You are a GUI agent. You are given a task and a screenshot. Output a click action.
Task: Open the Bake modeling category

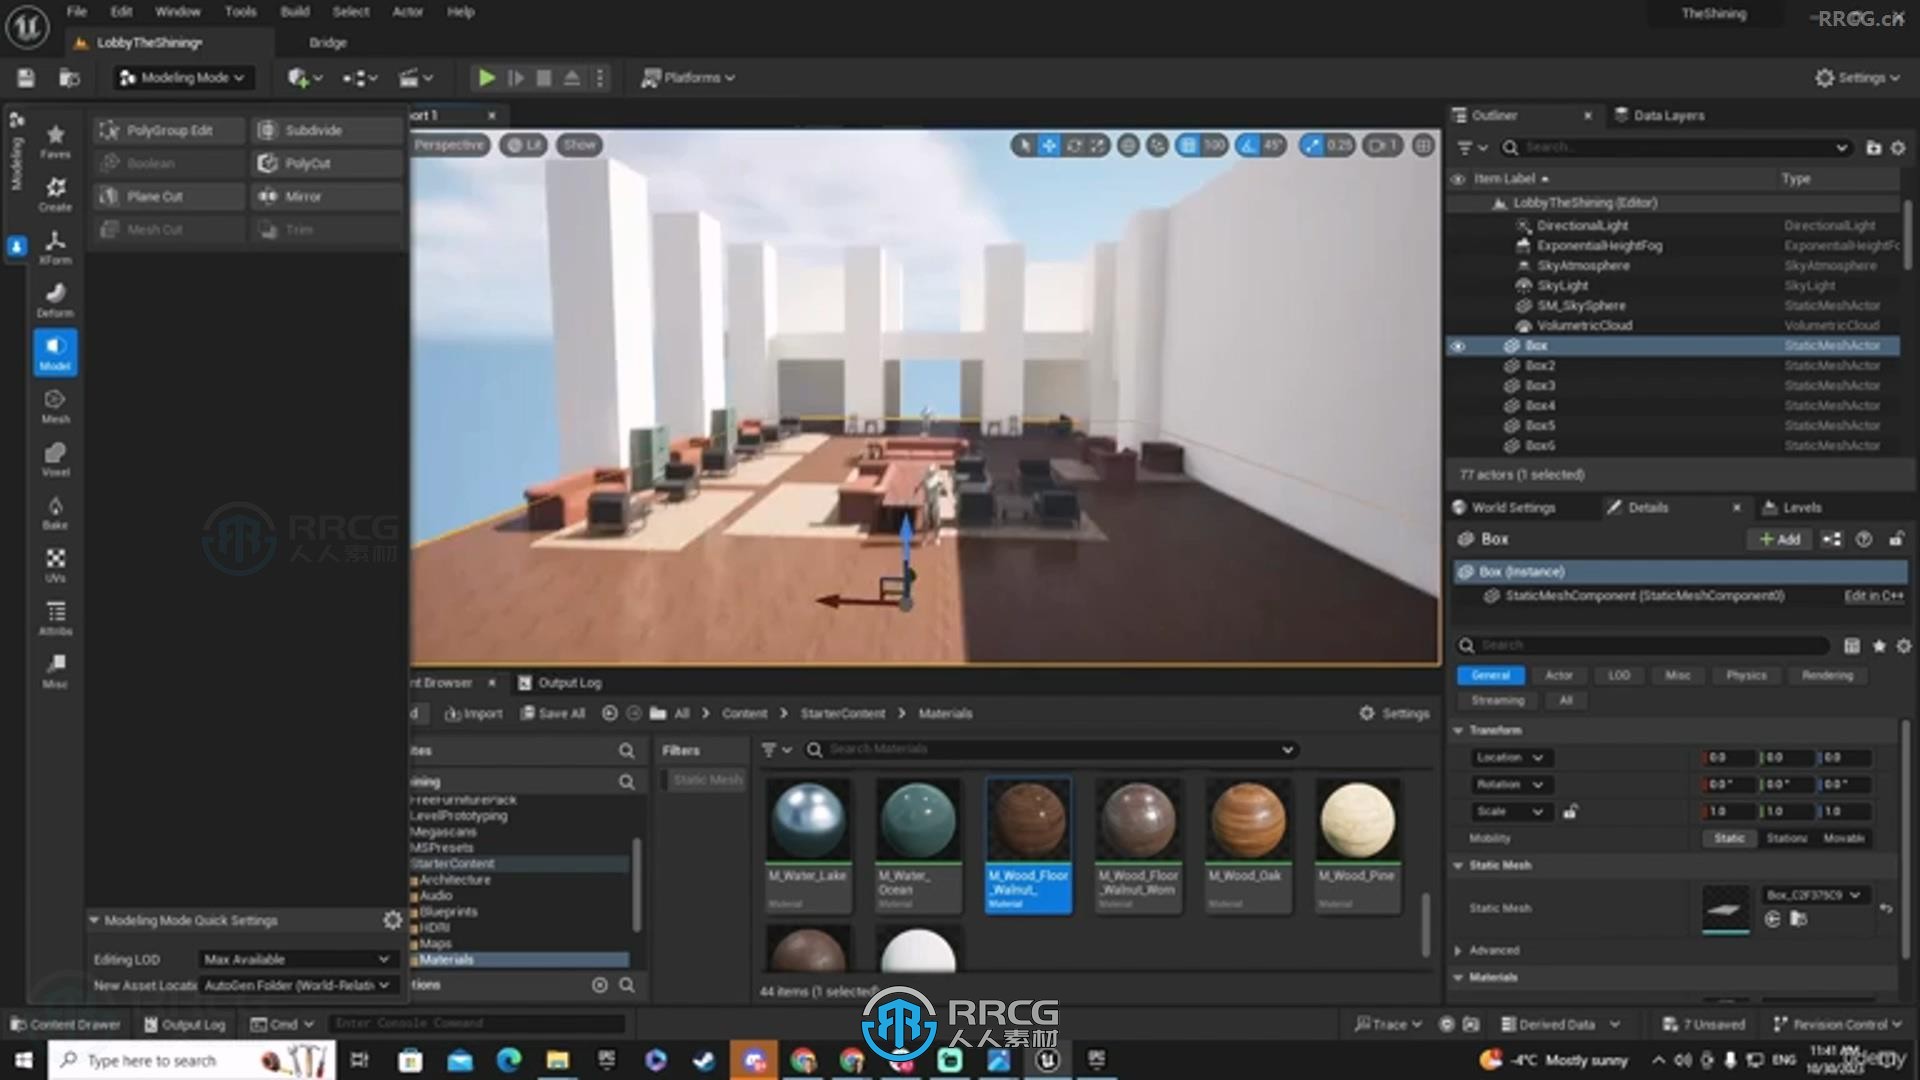point(55,512)
